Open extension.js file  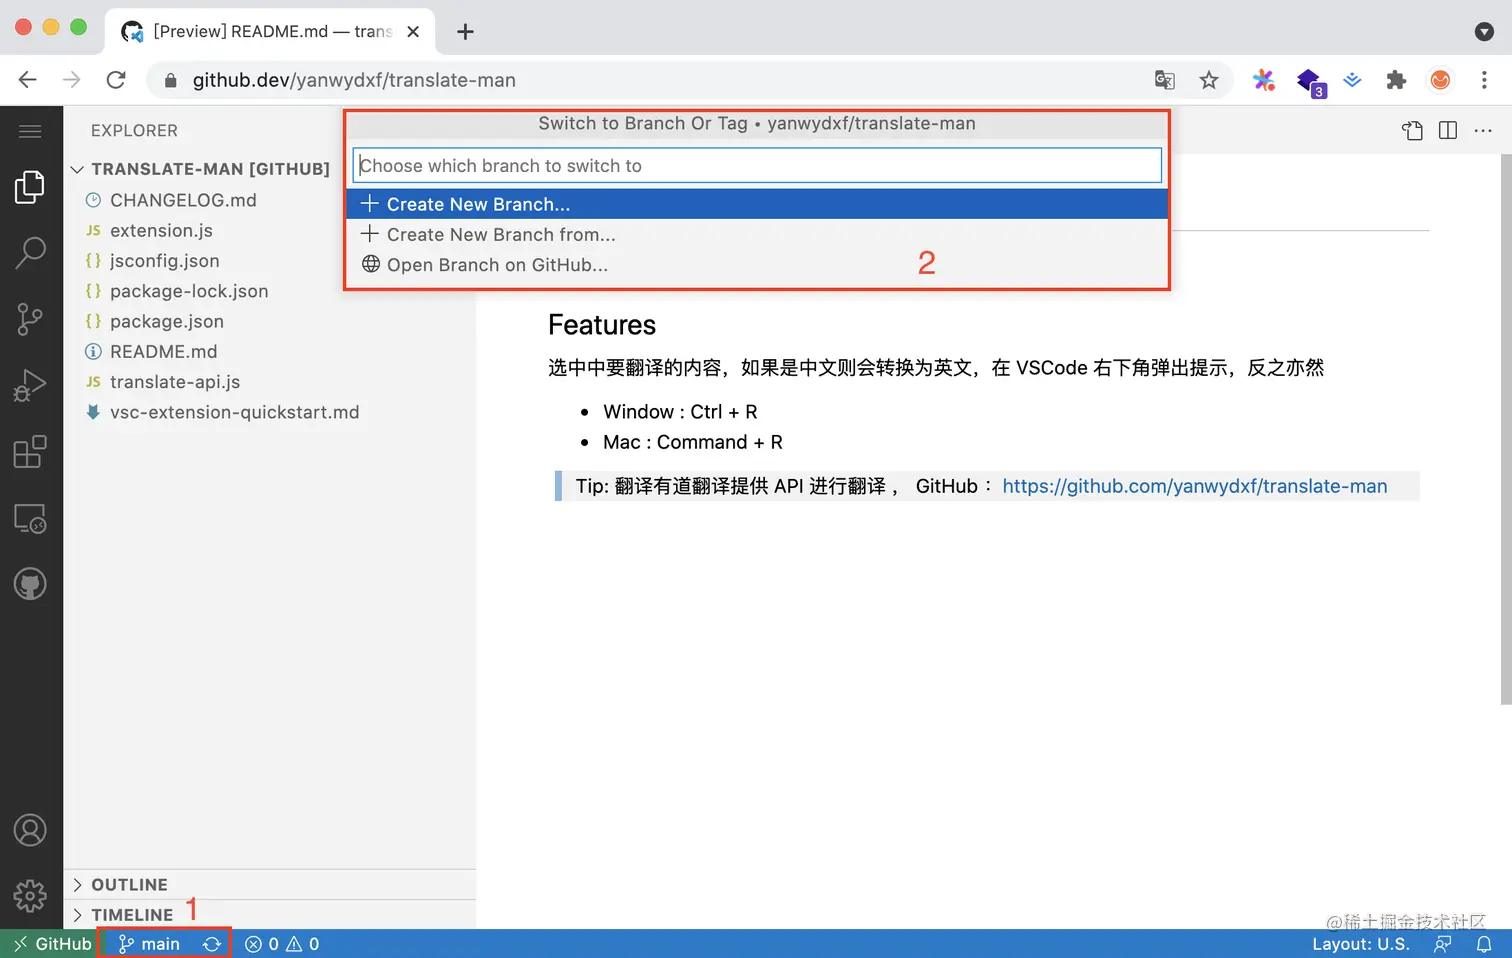click(x=161, y=231)
